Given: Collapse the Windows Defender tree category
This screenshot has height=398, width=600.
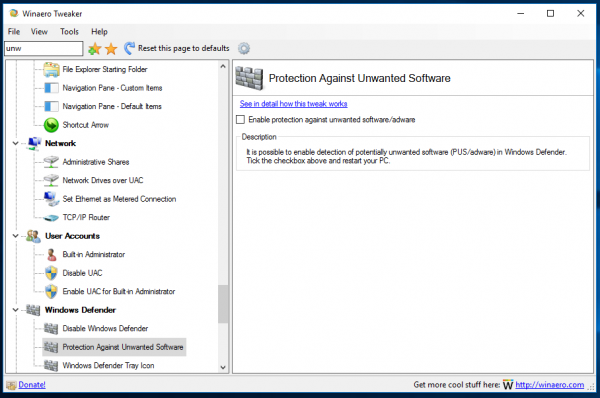Looking at the screenshot, I should point(15,310).
